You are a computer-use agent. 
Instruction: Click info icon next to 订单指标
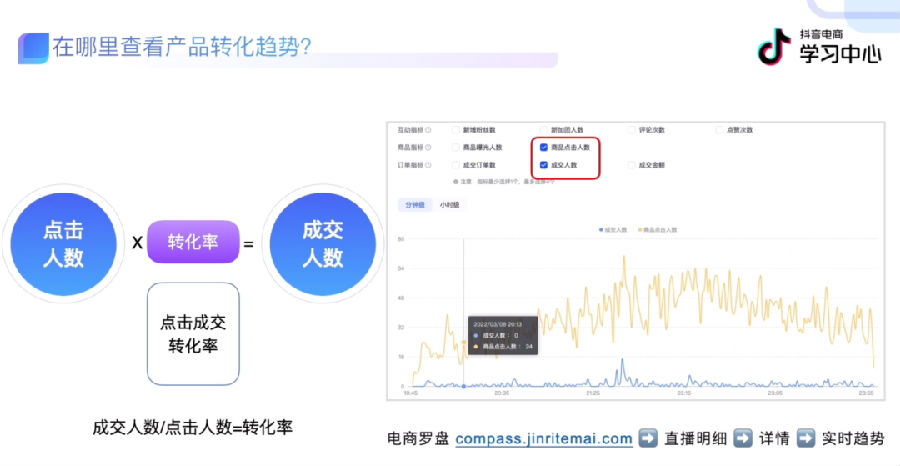pos(429,165)
